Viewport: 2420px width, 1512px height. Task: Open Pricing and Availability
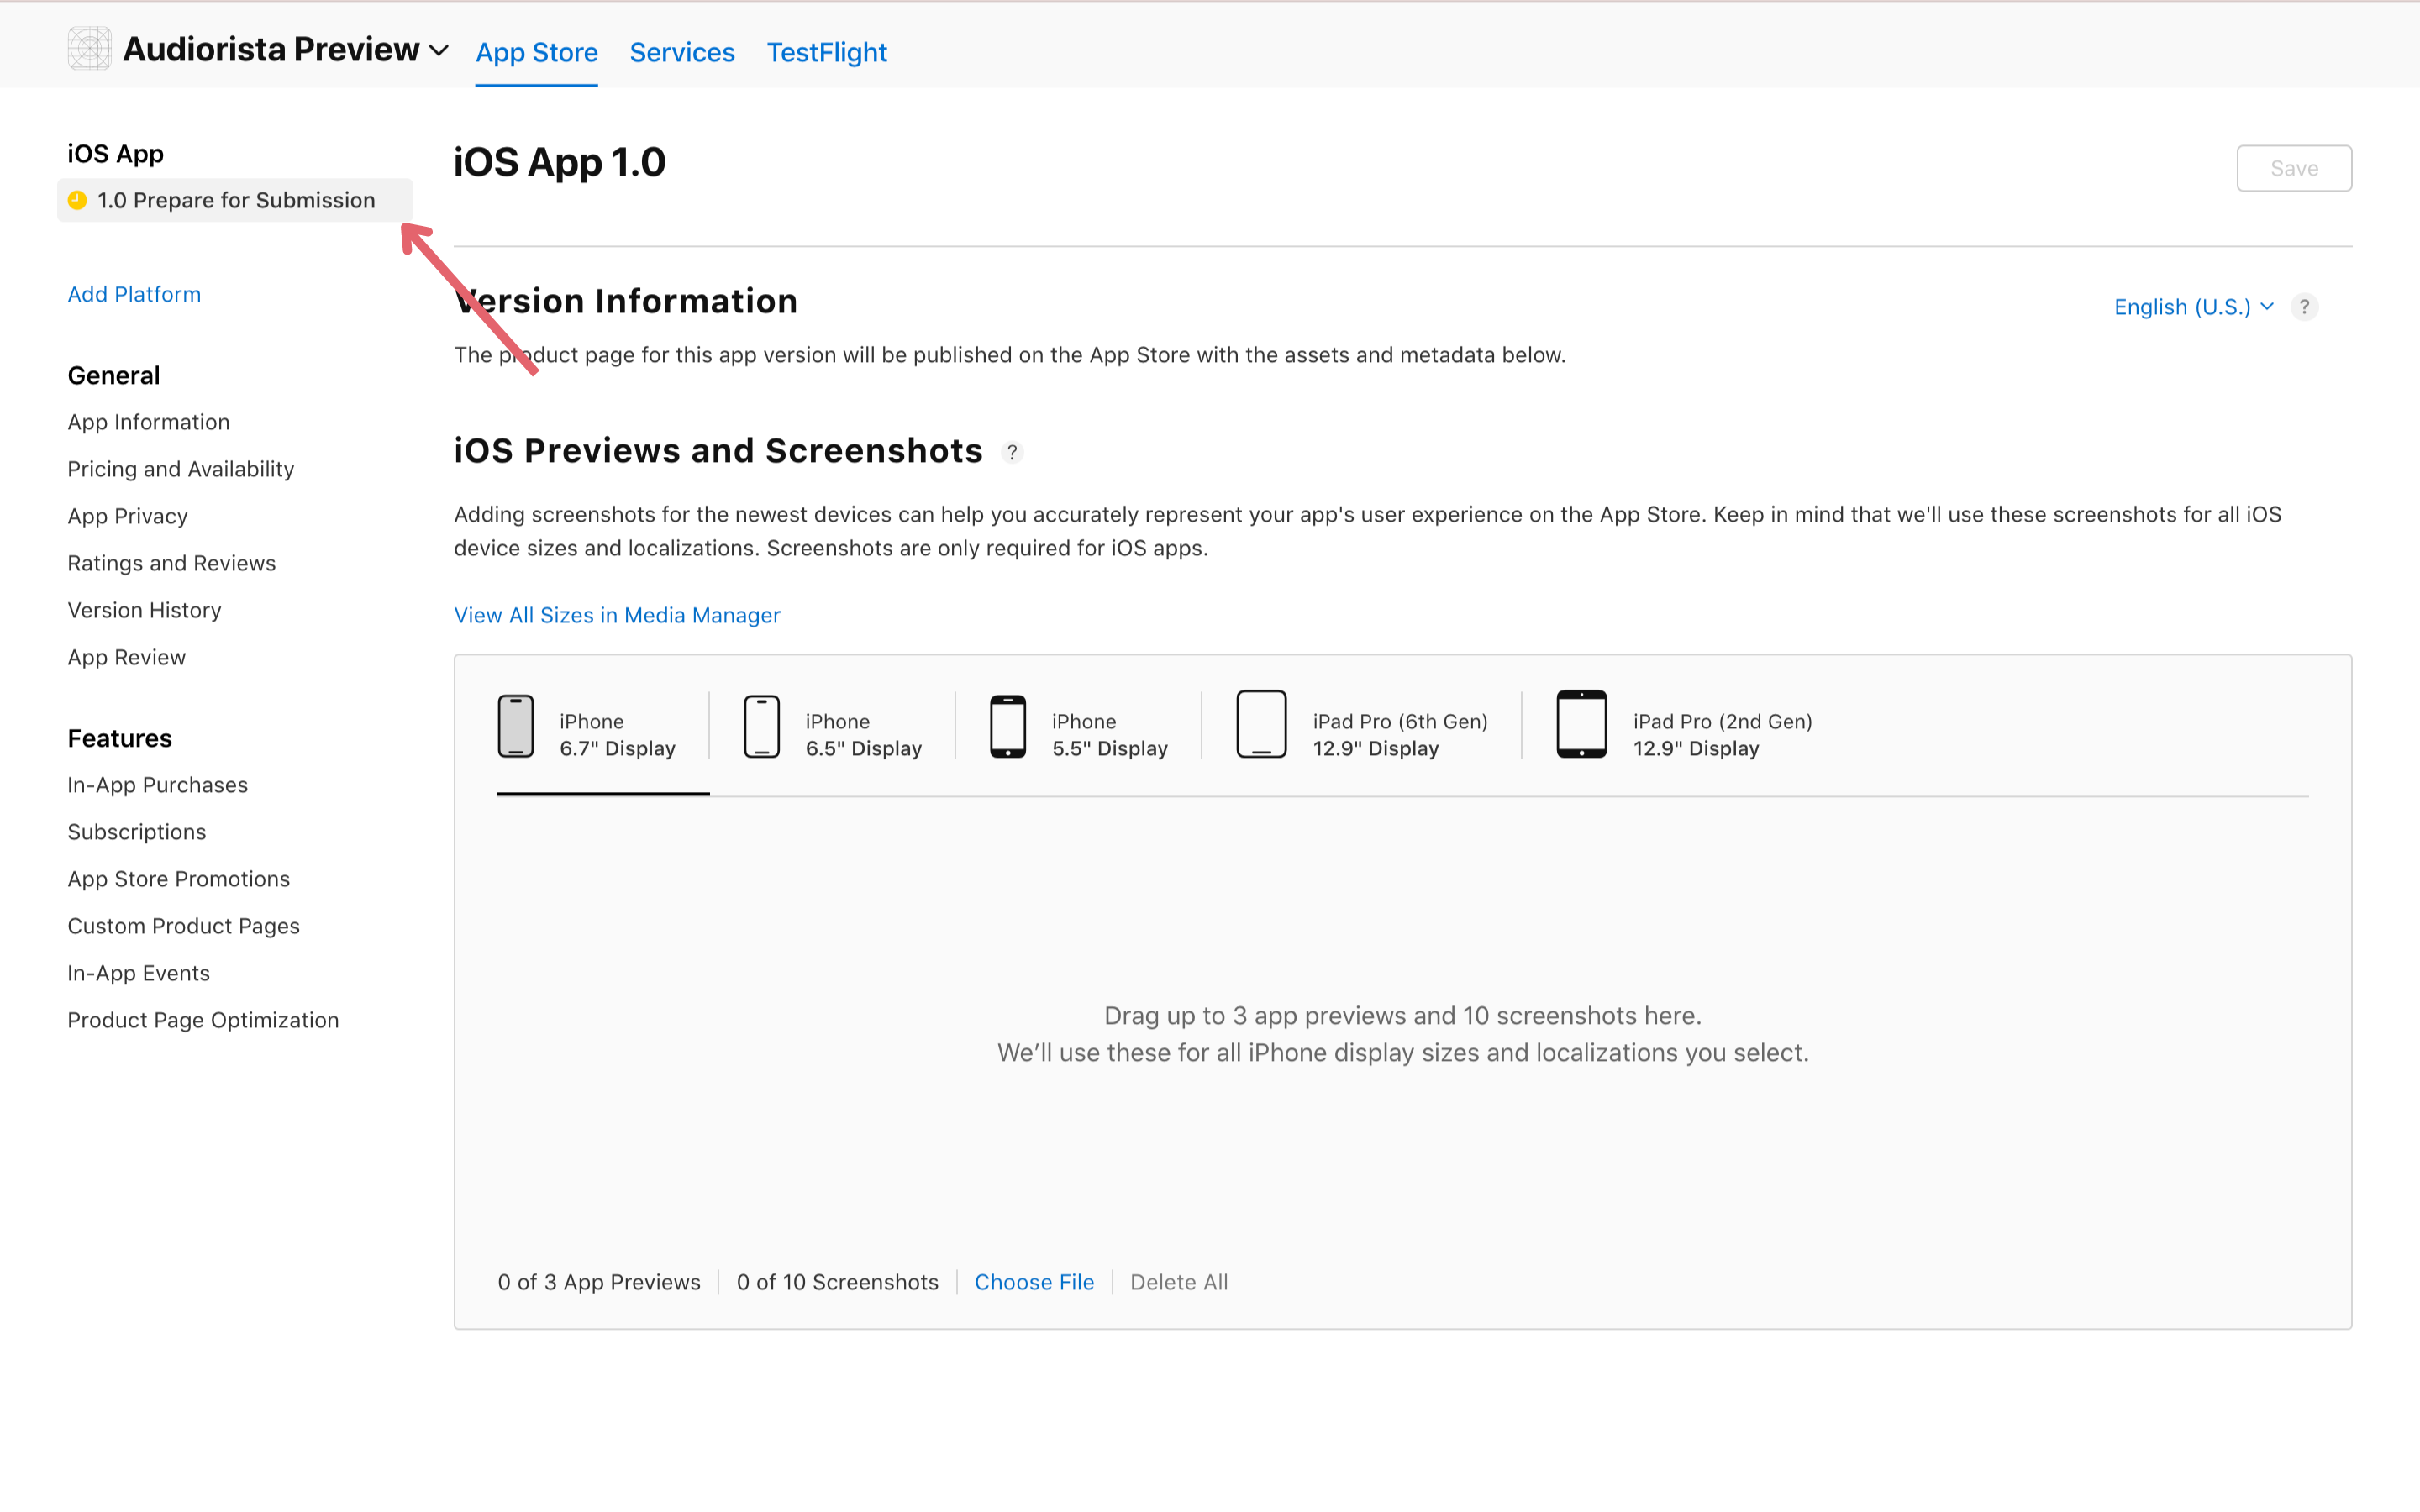coord(181,469)
